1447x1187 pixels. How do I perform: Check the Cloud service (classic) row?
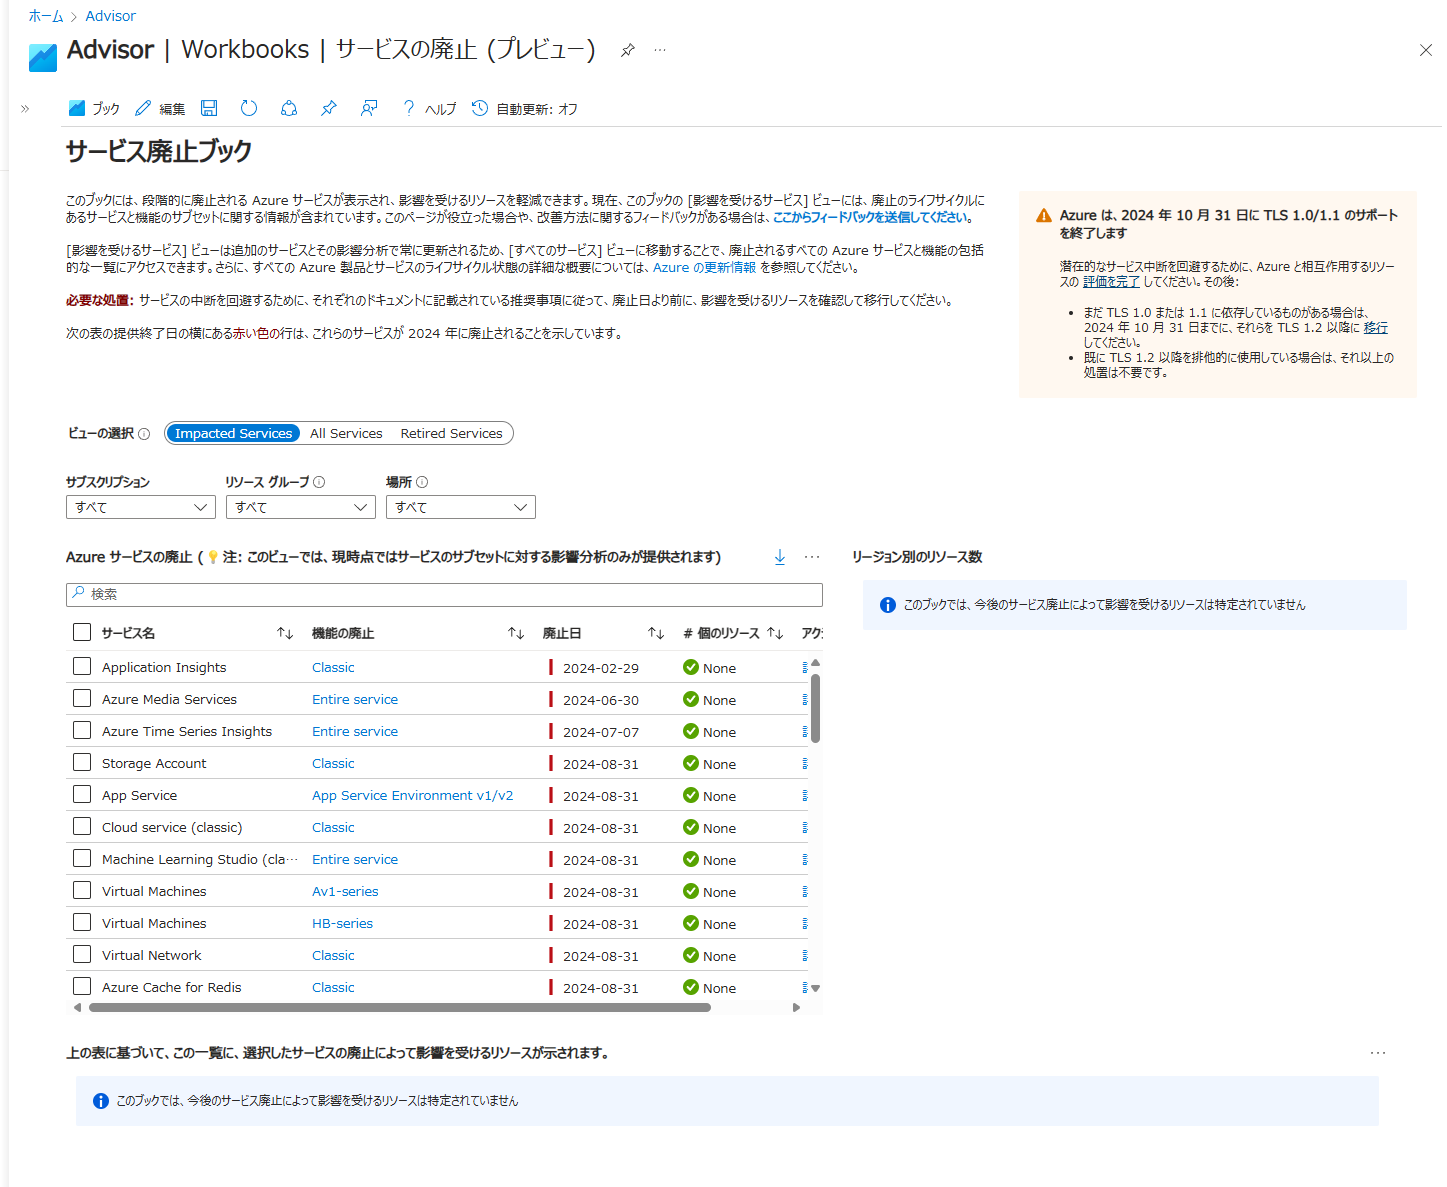pos(82,826)
